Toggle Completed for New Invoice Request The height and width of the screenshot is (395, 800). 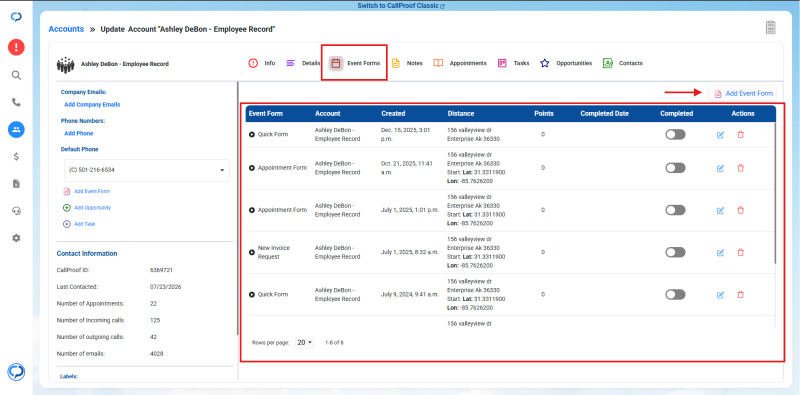675,252
